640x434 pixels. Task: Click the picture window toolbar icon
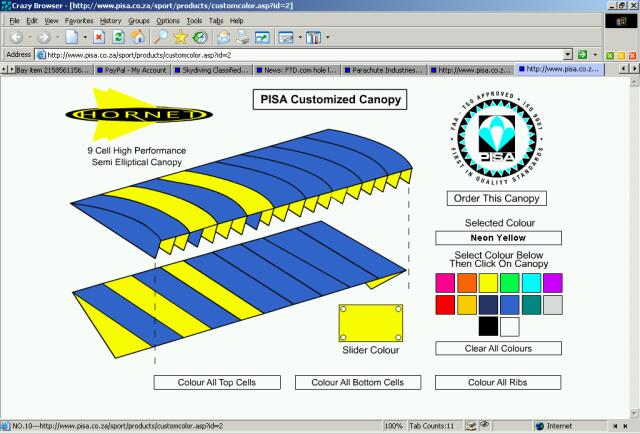coord(286,38)
